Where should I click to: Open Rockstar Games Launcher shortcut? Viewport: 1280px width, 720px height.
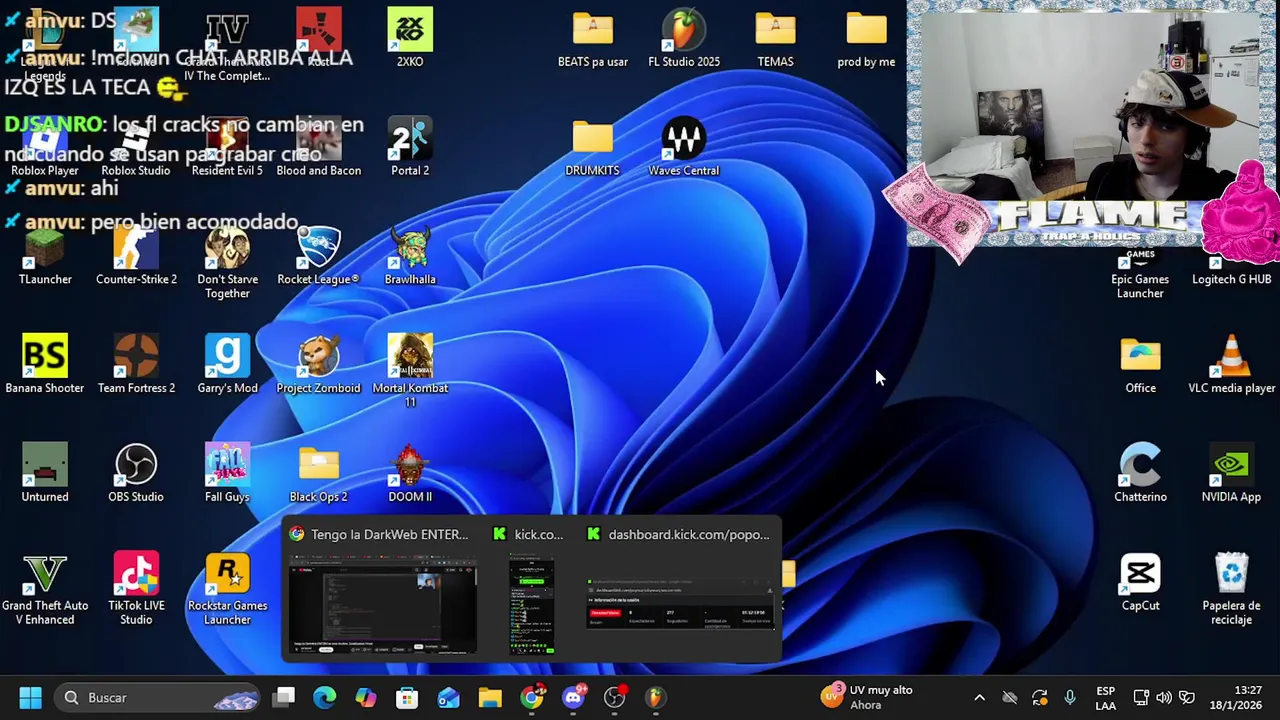pyautogui.click(x=227, y=590)
